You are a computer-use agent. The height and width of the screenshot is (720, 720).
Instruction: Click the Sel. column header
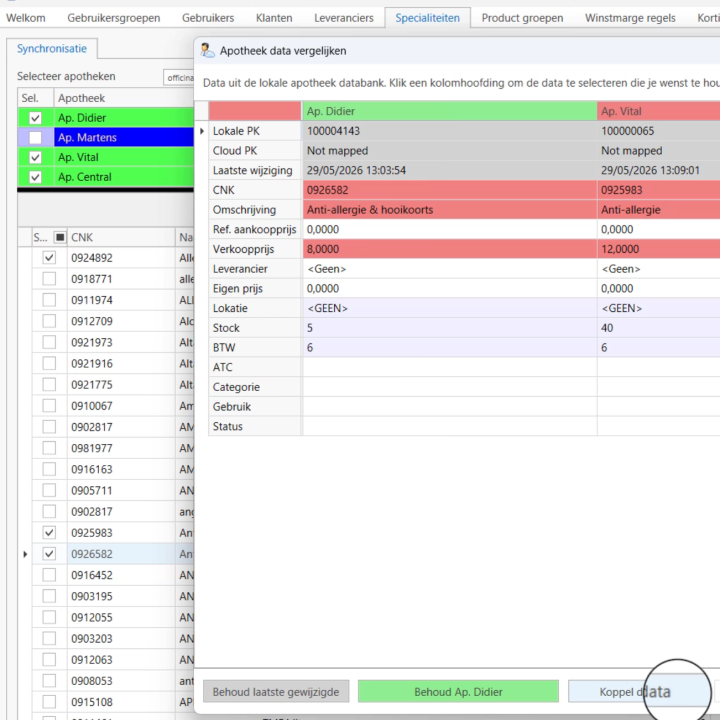(x=36, y=98)
